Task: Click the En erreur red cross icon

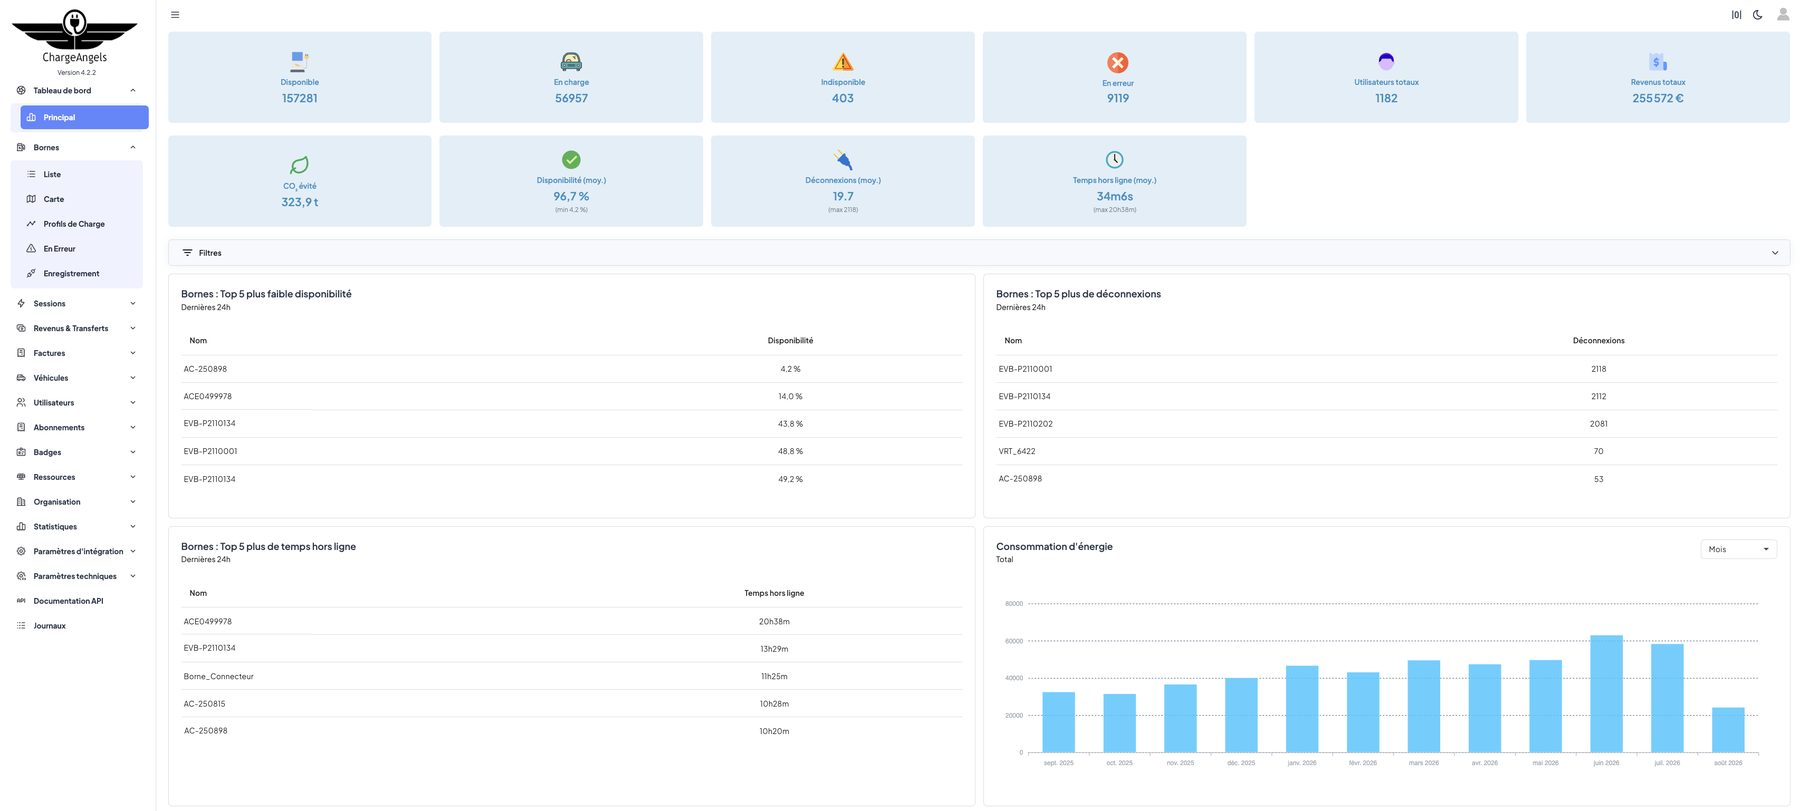Action: (1118, 62)
